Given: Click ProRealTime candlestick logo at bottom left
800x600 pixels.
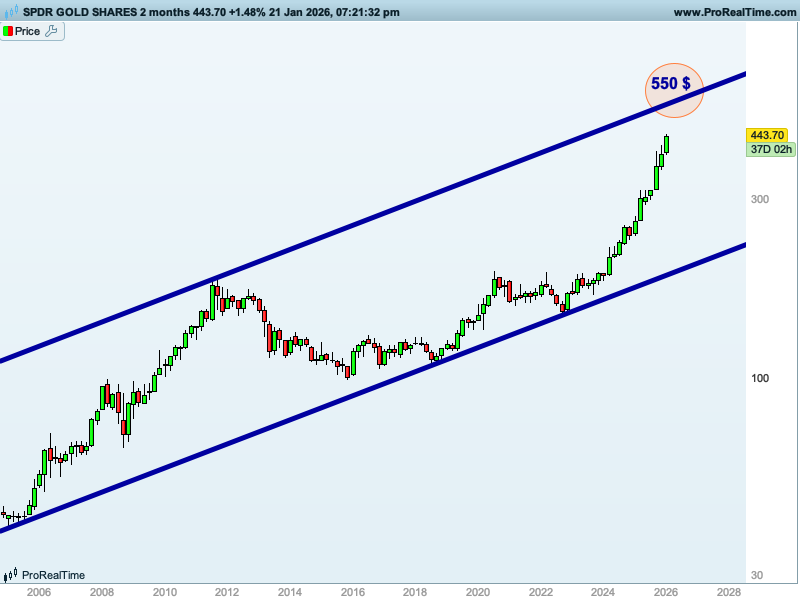Looking at the screenshot, I should [x=11, y=575].
